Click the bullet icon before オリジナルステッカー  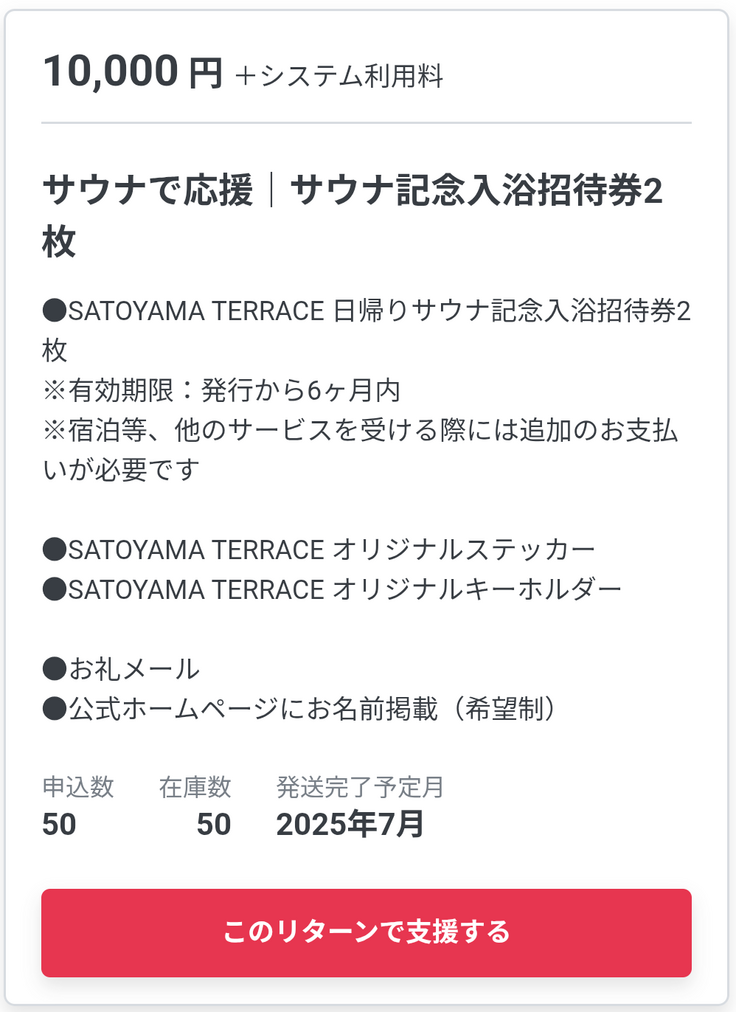(54, 549)
